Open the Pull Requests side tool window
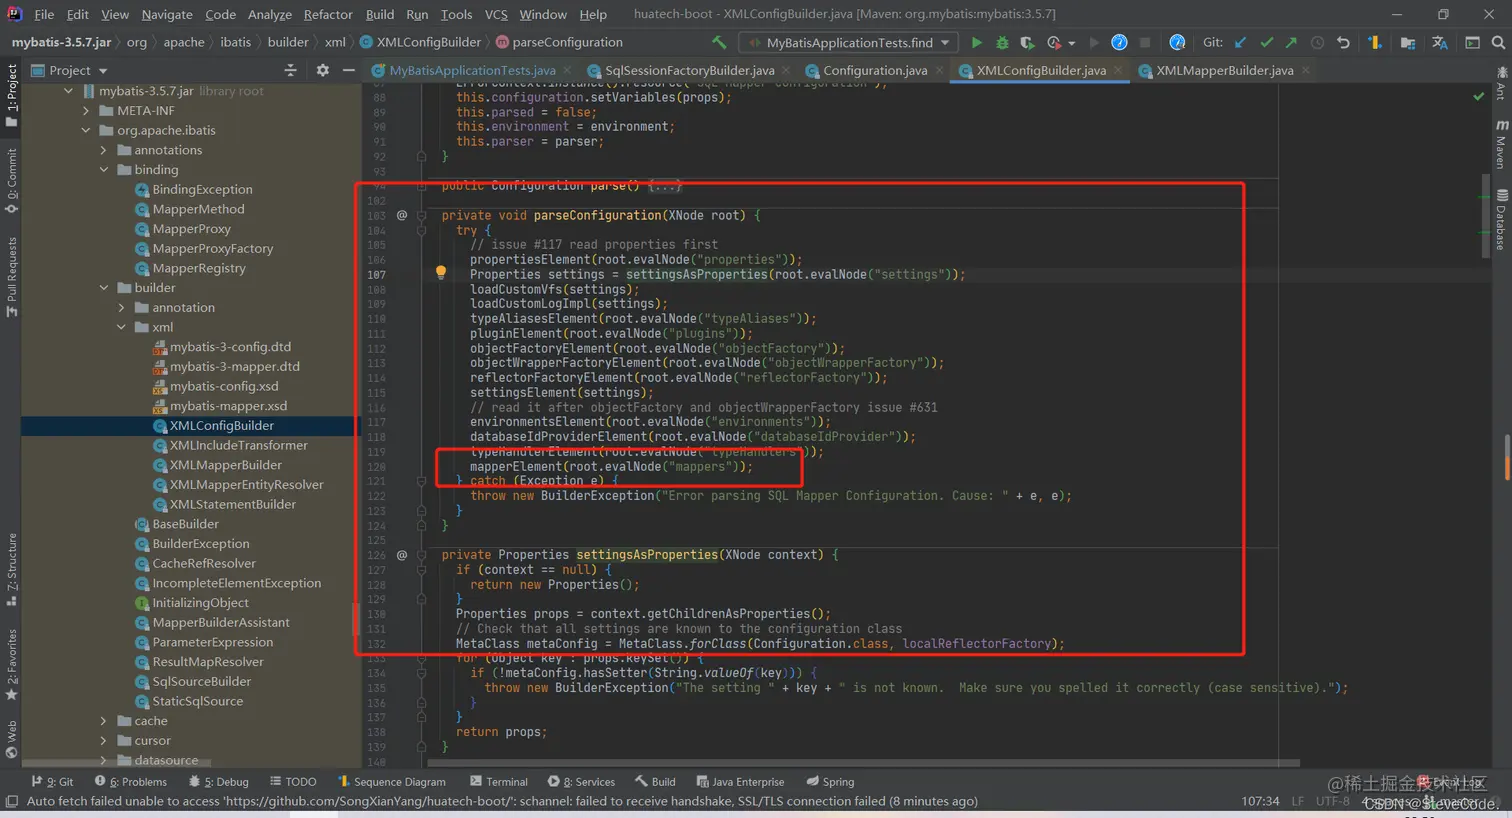 click(x=11, y=277)
